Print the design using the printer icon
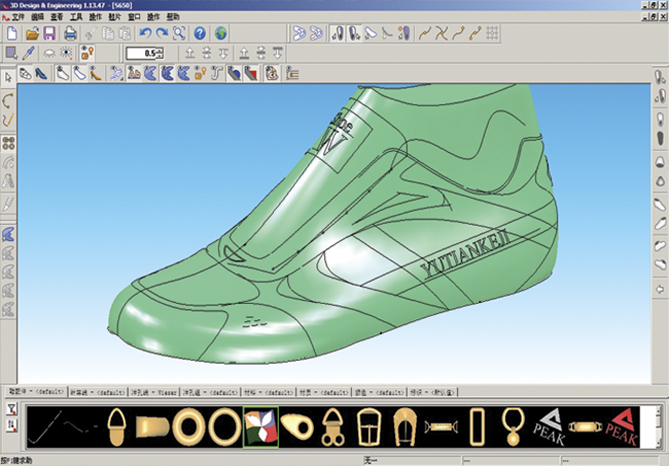 point(70,33)
